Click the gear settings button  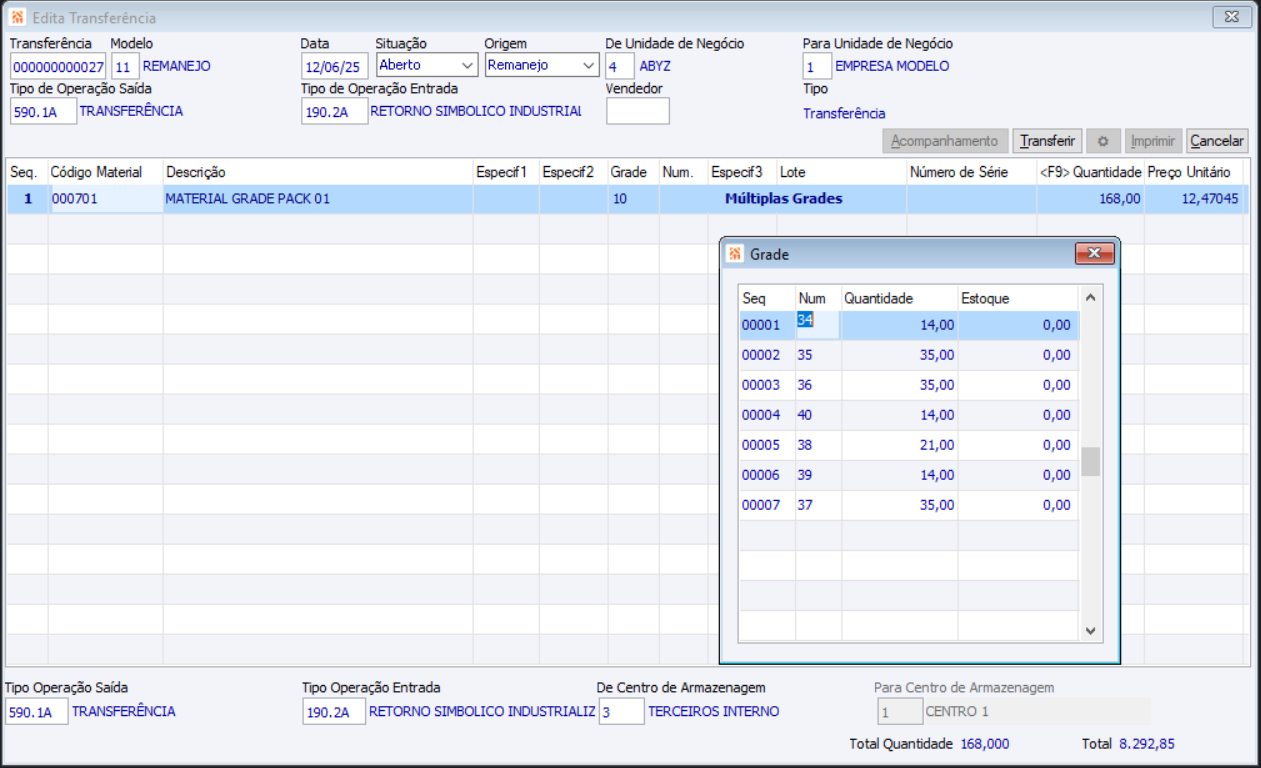pyautogui.click(x=1103, y=141)
